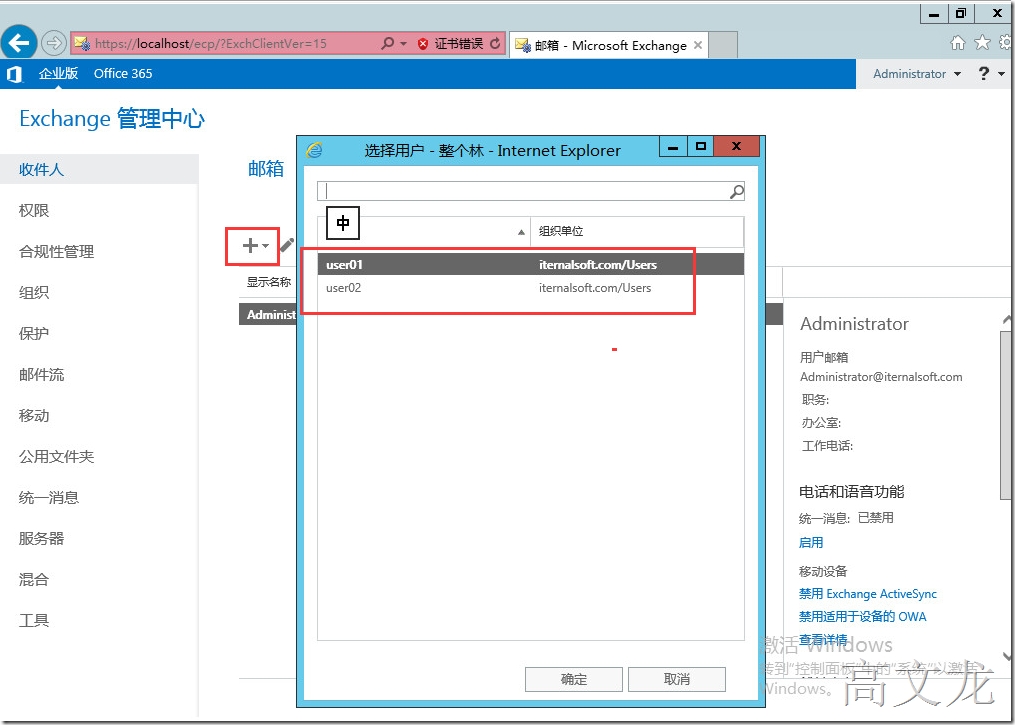Click 禁用 Exchange ActiveSync link
1015x725 pixels.
click(867, 594)
